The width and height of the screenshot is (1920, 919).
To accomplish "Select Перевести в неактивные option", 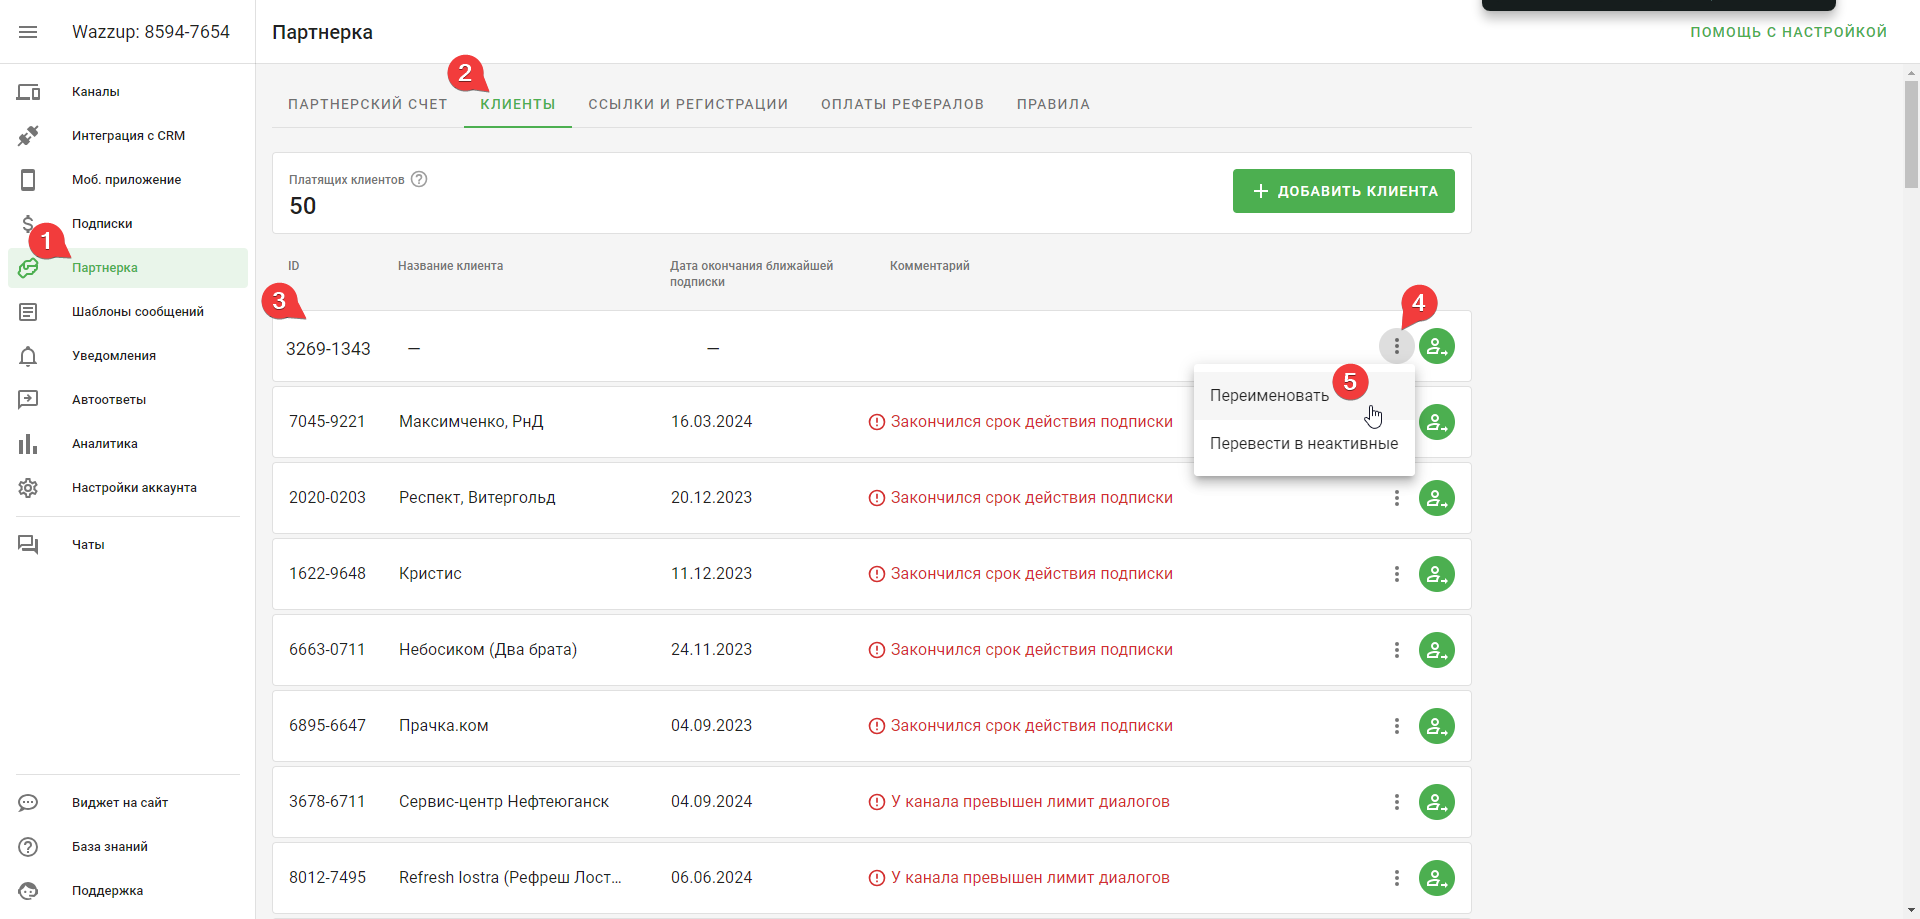I will pos(1304,444).
